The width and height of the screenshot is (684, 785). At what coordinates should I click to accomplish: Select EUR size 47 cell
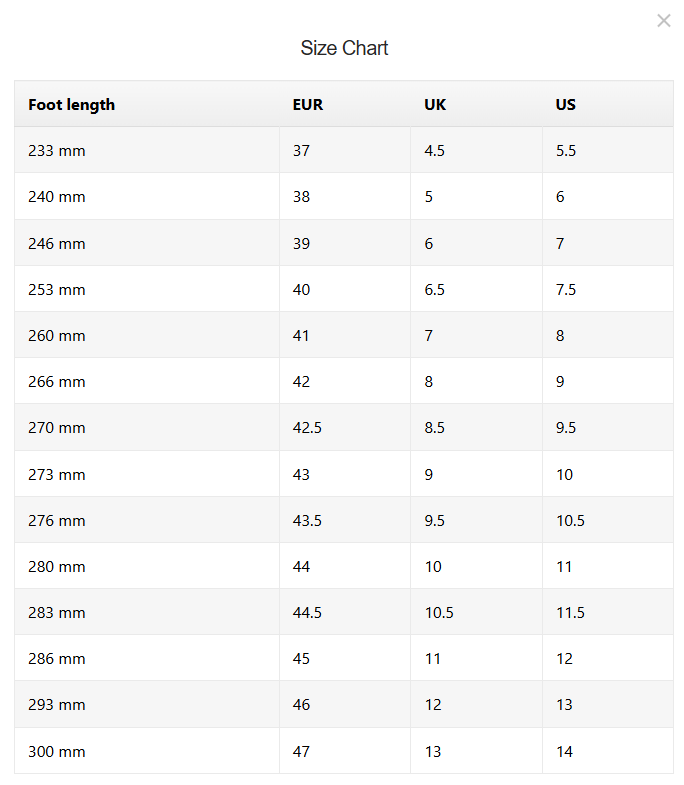point(302,752)
